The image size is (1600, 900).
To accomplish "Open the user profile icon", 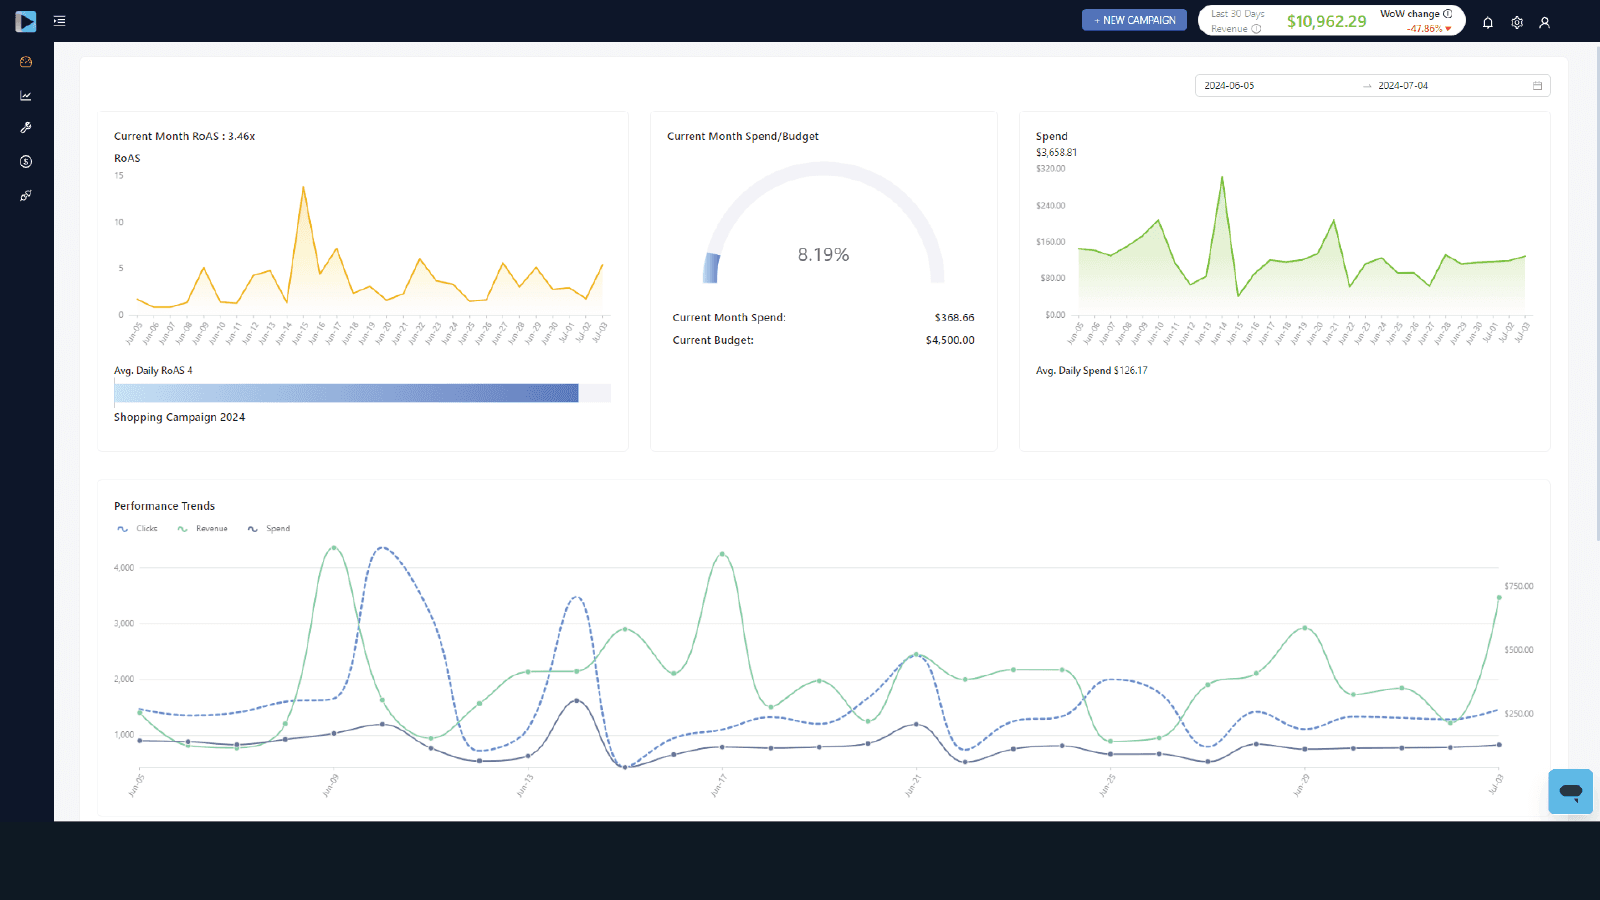I will coord(1545,22).
